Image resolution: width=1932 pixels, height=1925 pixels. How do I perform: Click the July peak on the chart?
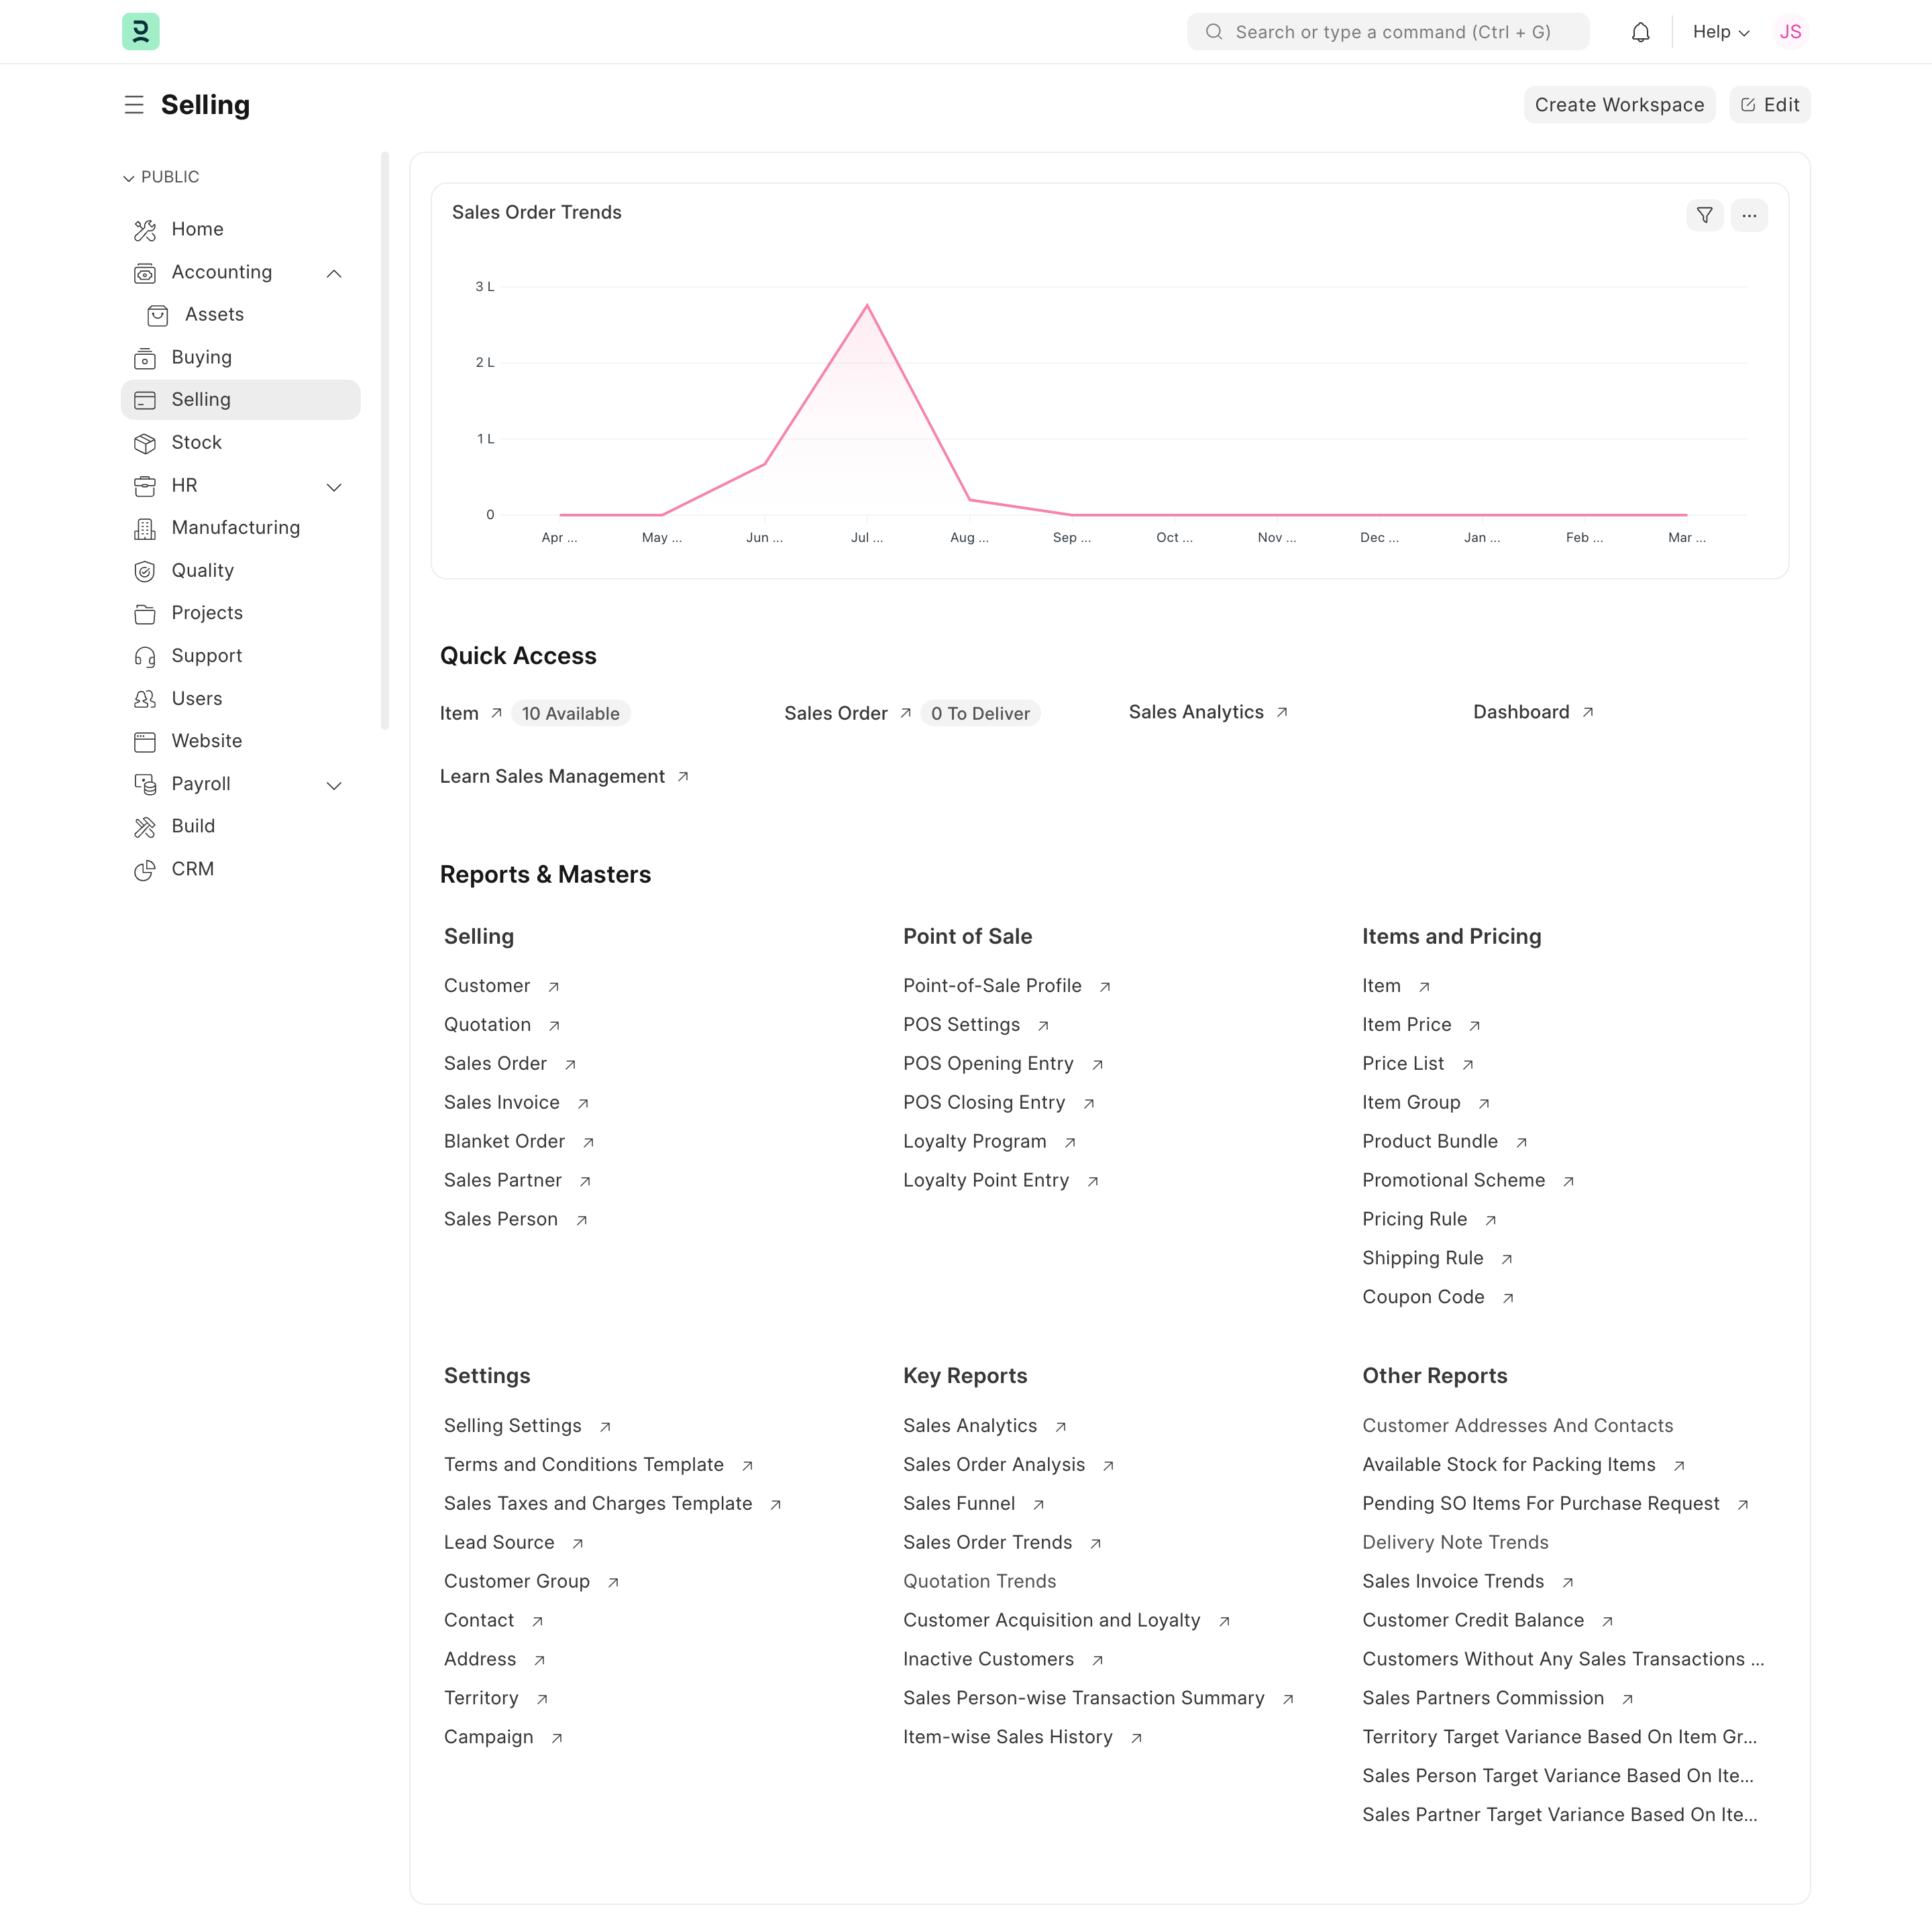point(867,306)
